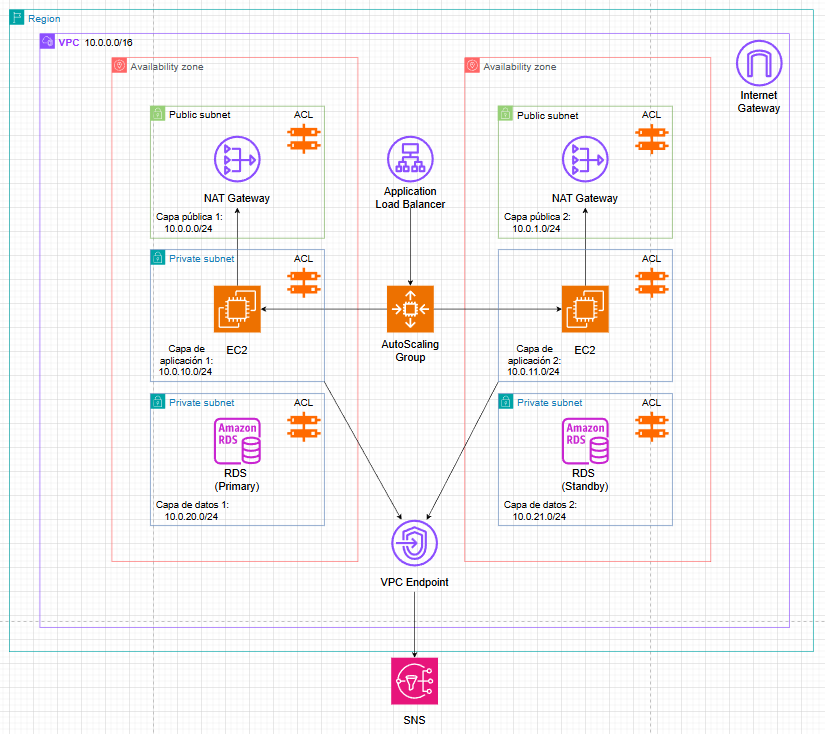Click the Application Load Balancer icon

(x=410, y=159)
